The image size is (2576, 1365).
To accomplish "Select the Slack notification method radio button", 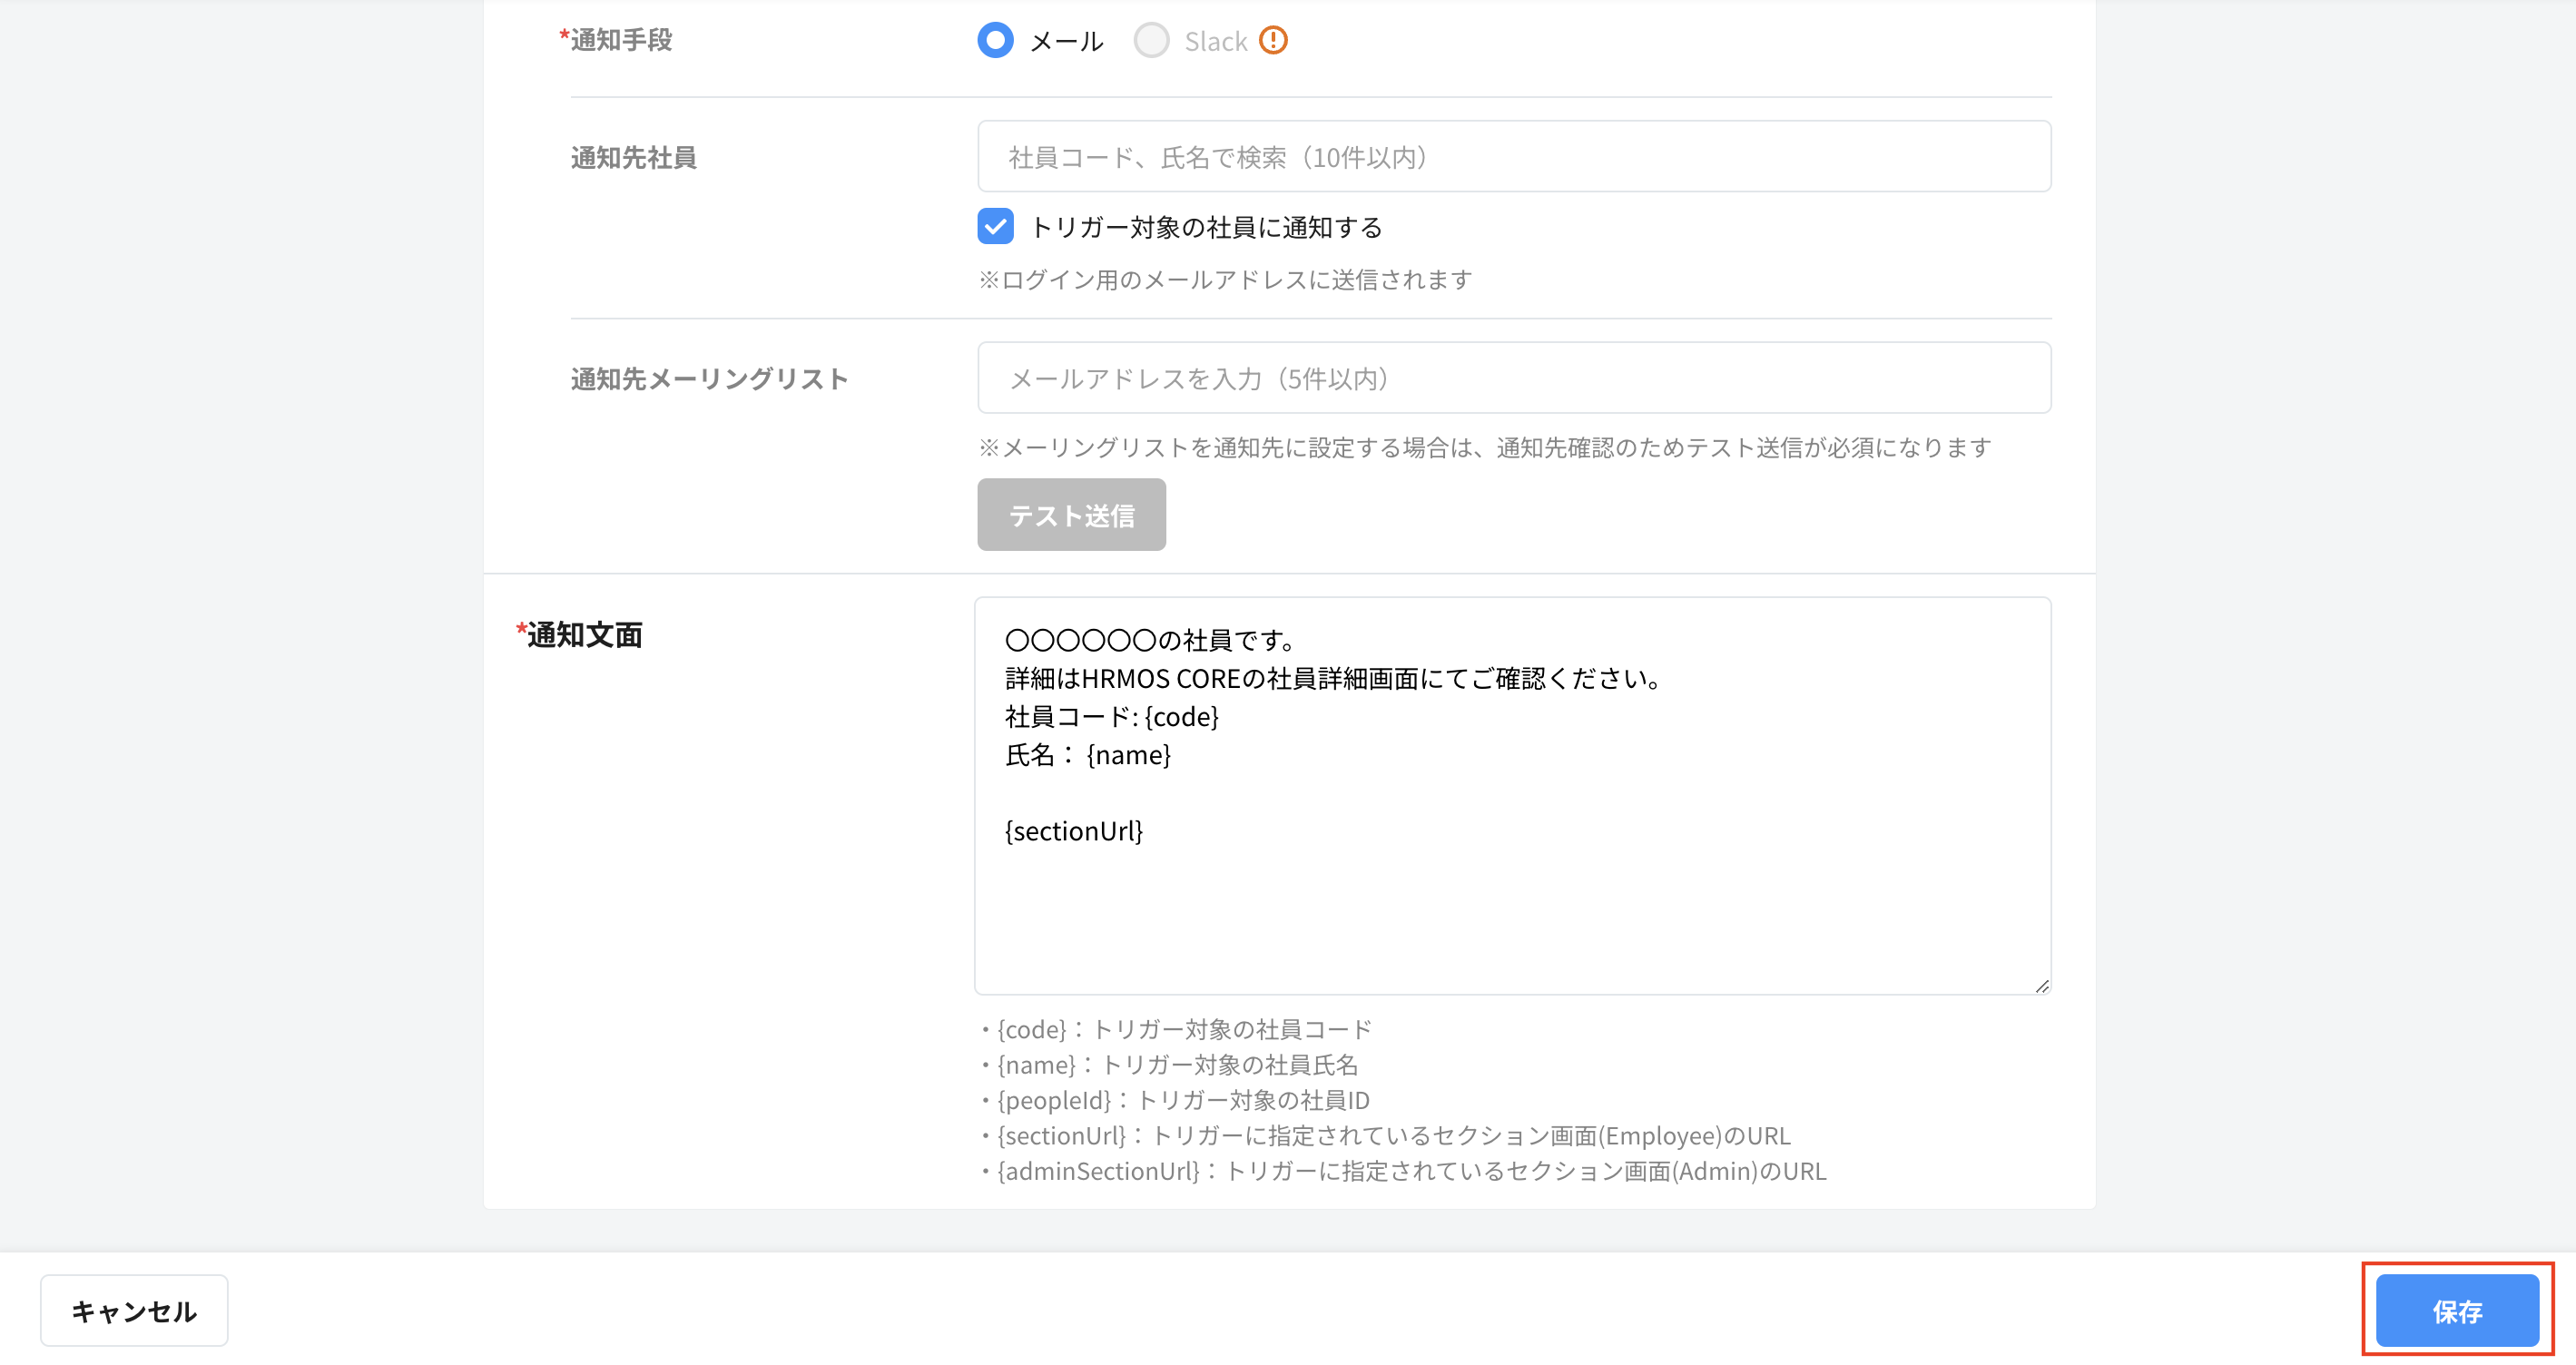I will pyautogui.click(x=1151, y=40).
